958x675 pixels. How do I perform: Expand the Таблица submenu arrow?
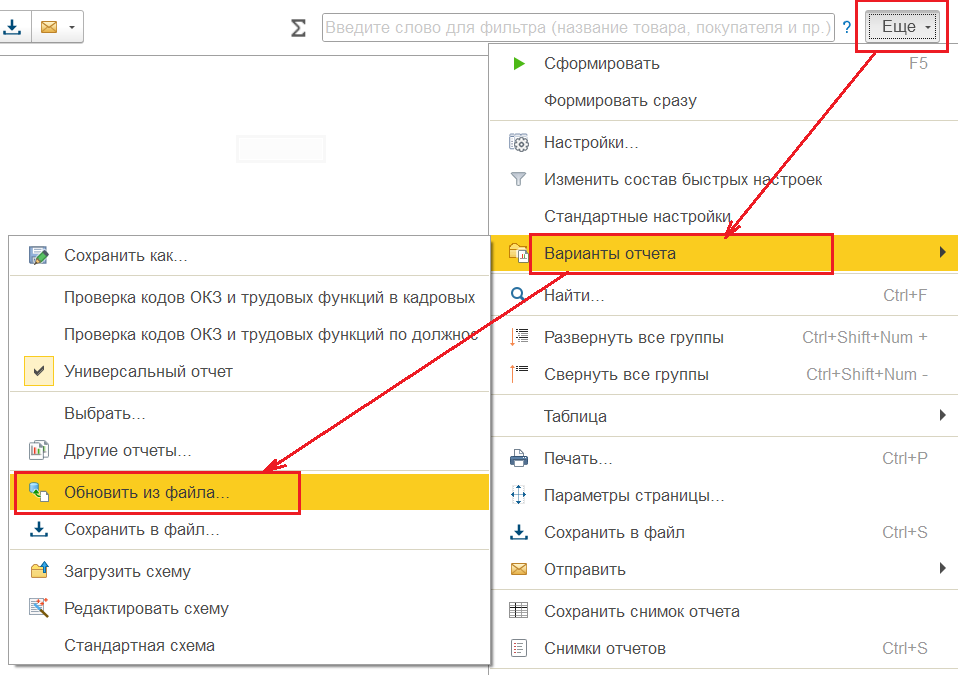[x=942, y=416]
